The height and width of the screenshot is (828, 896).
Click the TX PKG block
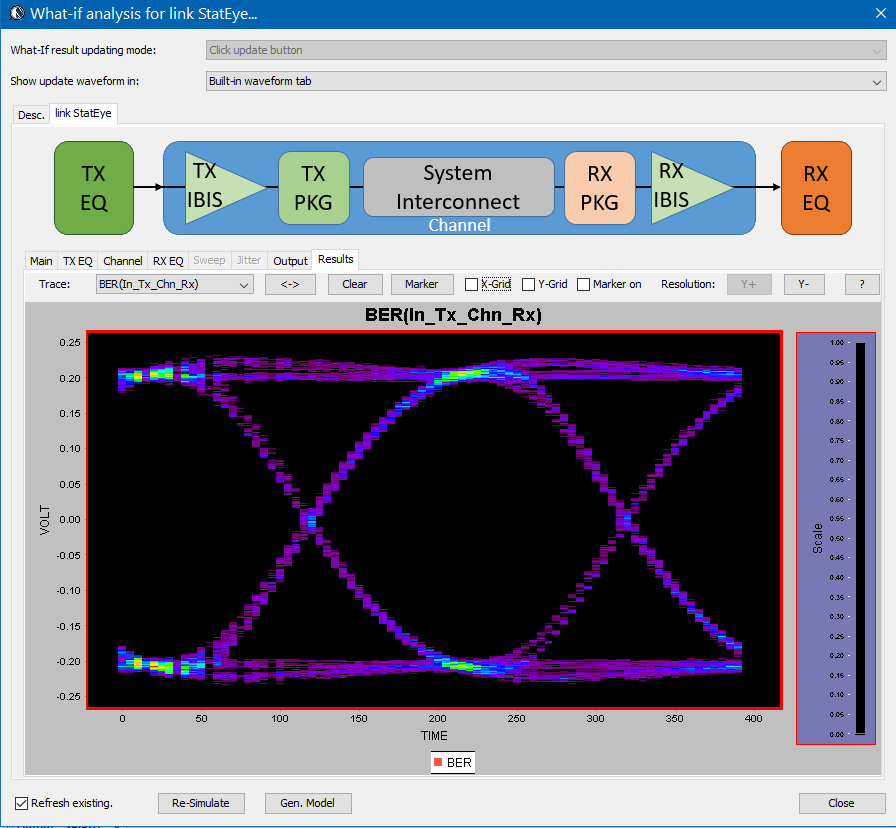click(313, 188)
